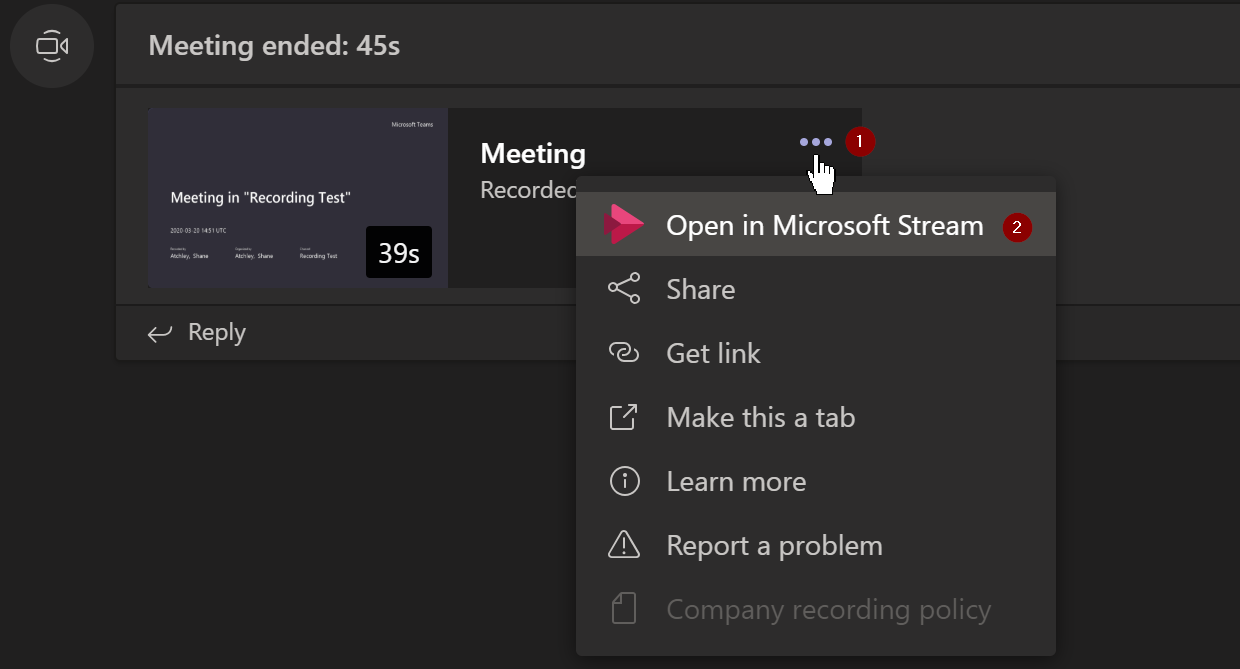Click the warning triangle icon
Screen dimensions: 1240x669
tap(624, 545)
